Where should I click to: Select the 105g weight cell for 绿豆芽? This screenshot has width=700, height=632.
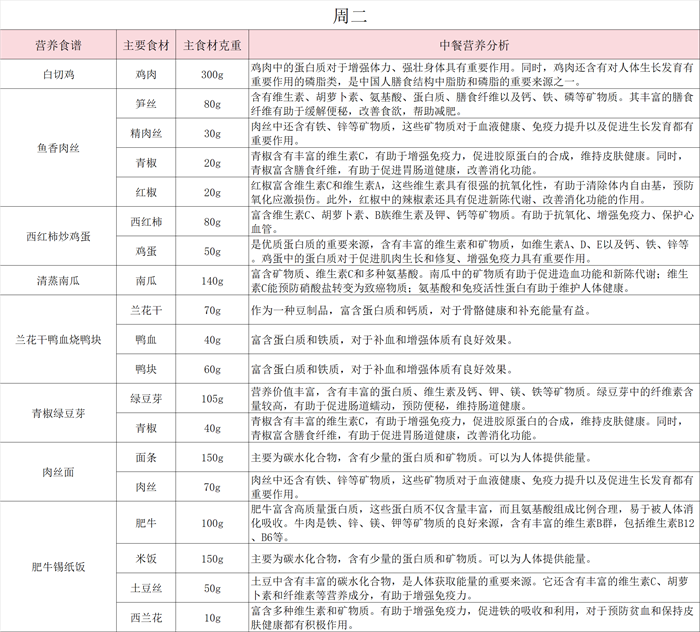coord(211,399)
